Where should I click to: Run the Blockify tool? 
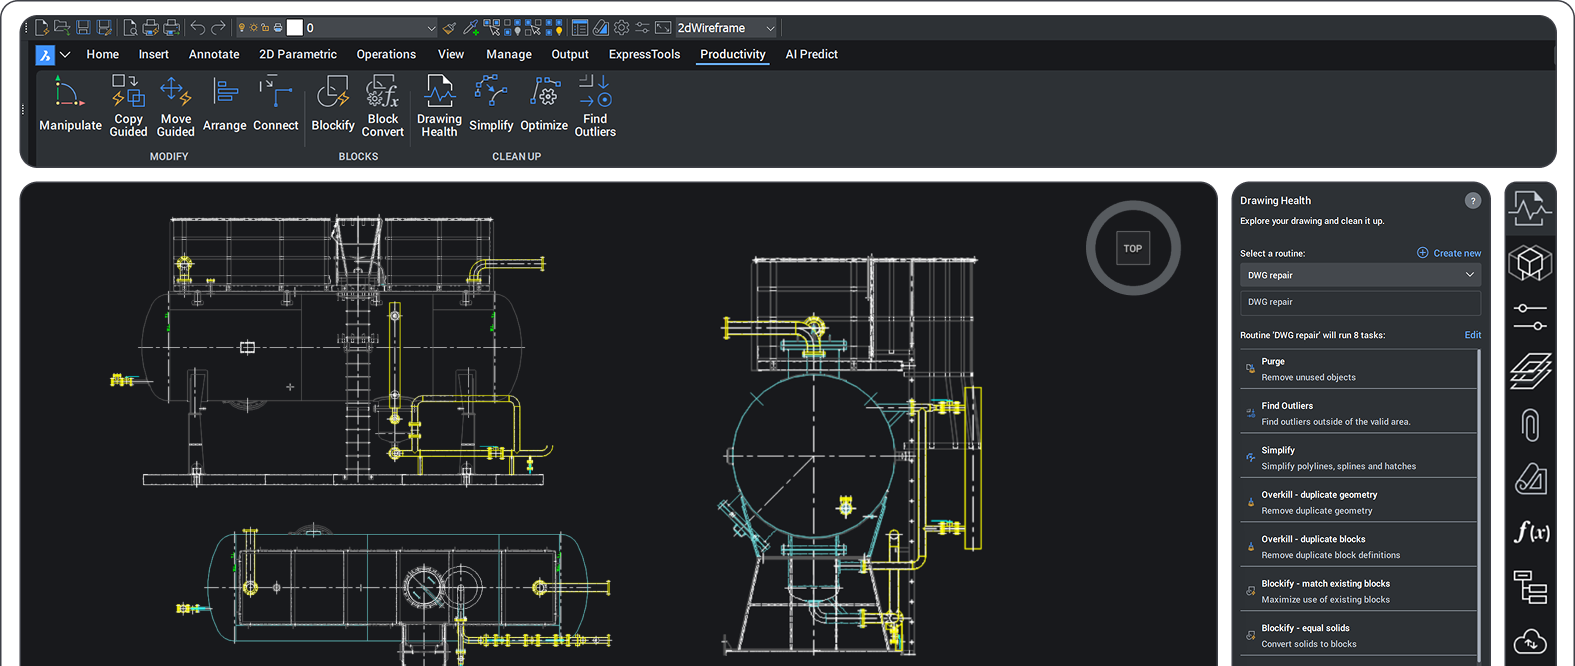(x=333, y=104)
